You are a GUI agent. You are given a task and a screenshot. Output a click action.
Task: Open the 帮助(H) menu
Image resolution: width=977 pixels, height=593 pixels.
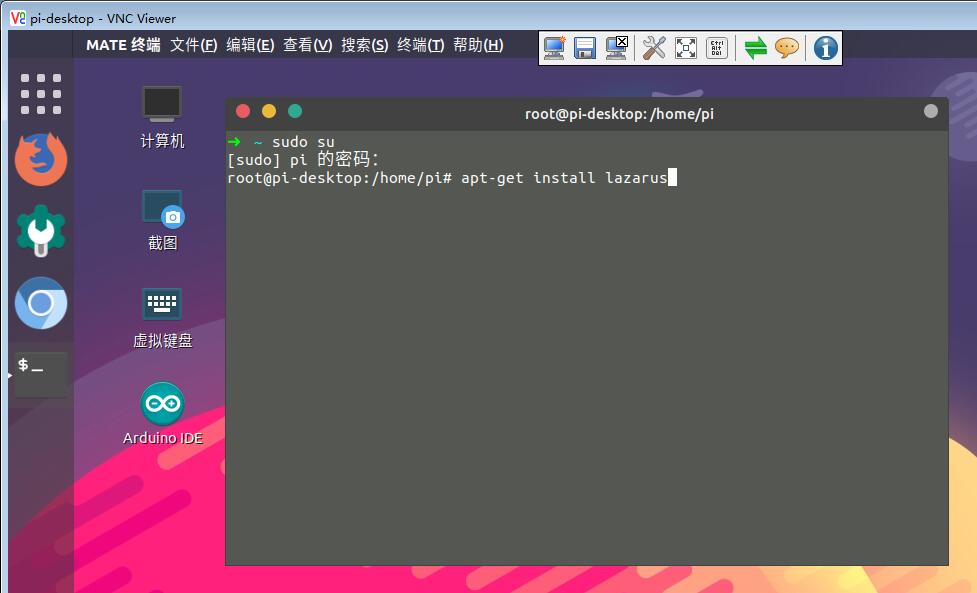tap(478, 45)
